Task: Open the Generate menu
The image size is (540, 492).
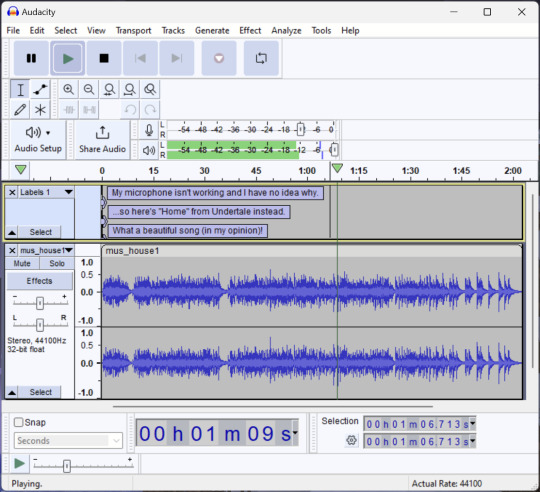Action: point(212,31)
